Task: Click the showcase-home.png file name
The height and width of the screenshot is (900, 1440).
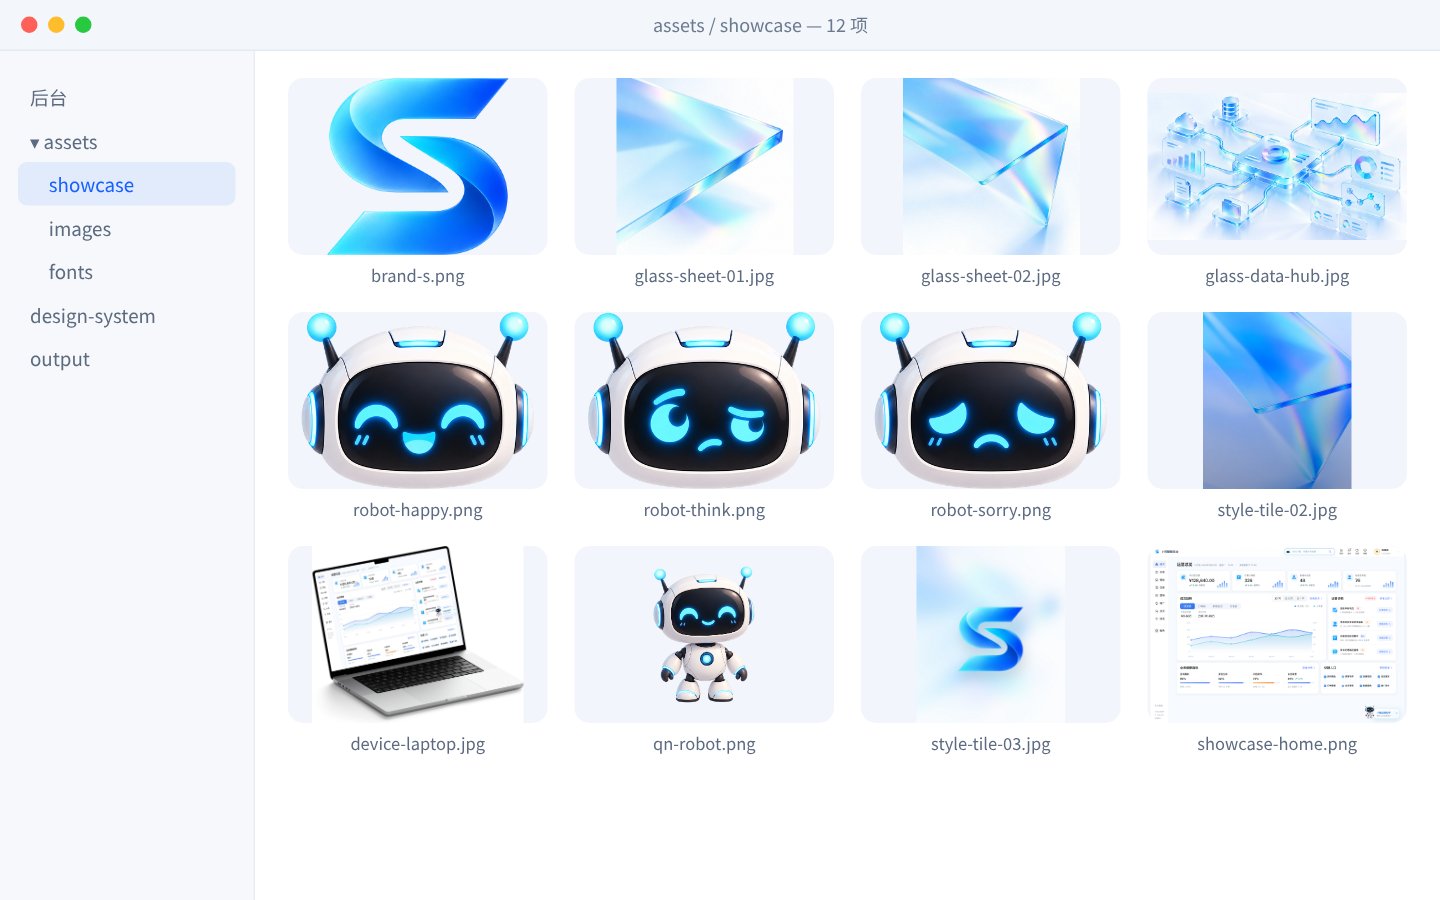Action: click(1277, 744)
